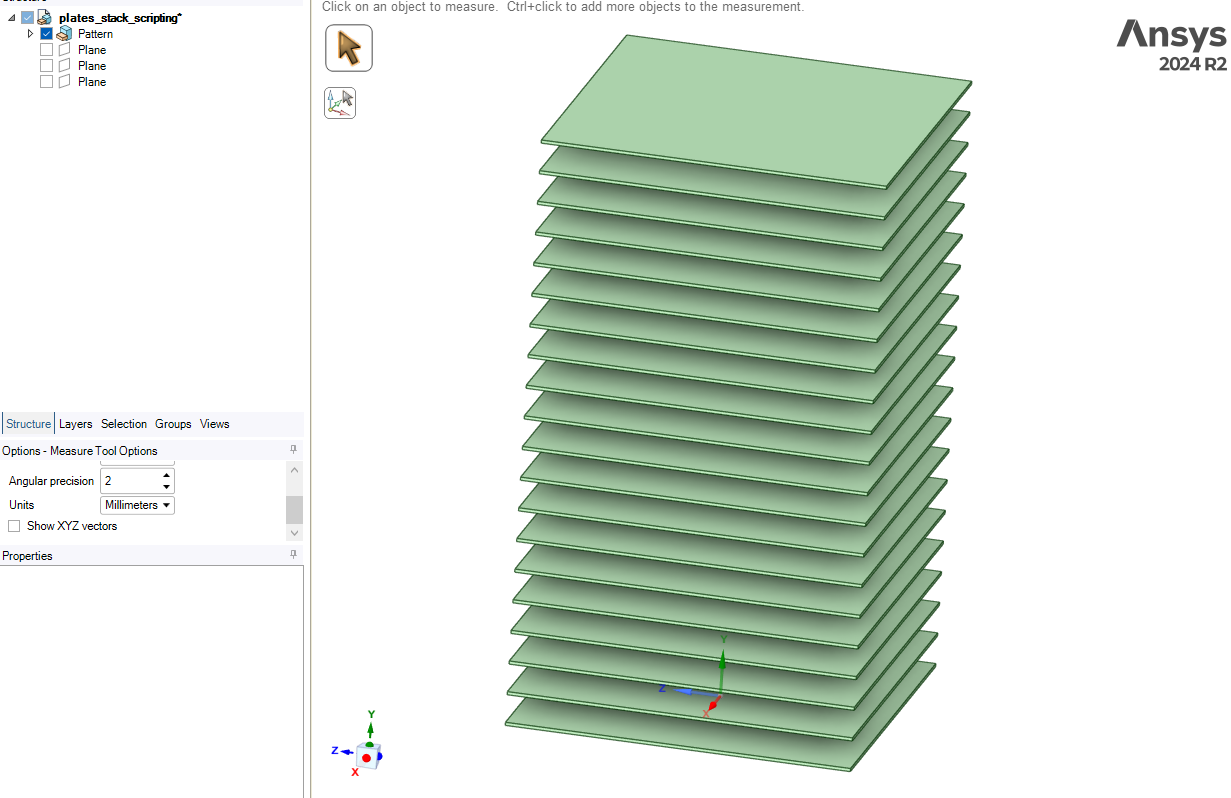Click the Ansys 2024 R2 logo

(x=1171, y=46)
